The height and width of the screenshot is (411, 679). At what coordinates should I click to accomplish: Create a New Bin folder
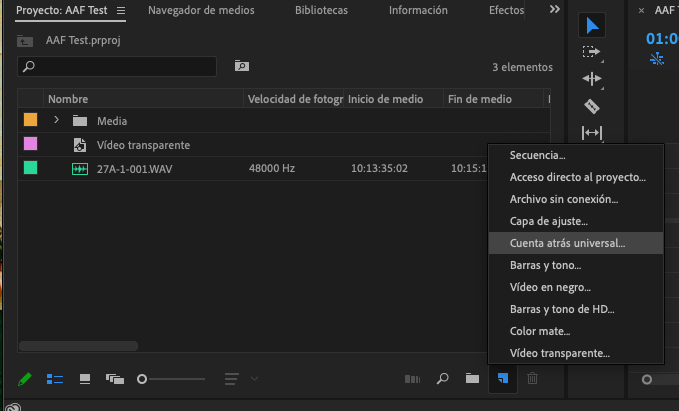coord(472,379)
